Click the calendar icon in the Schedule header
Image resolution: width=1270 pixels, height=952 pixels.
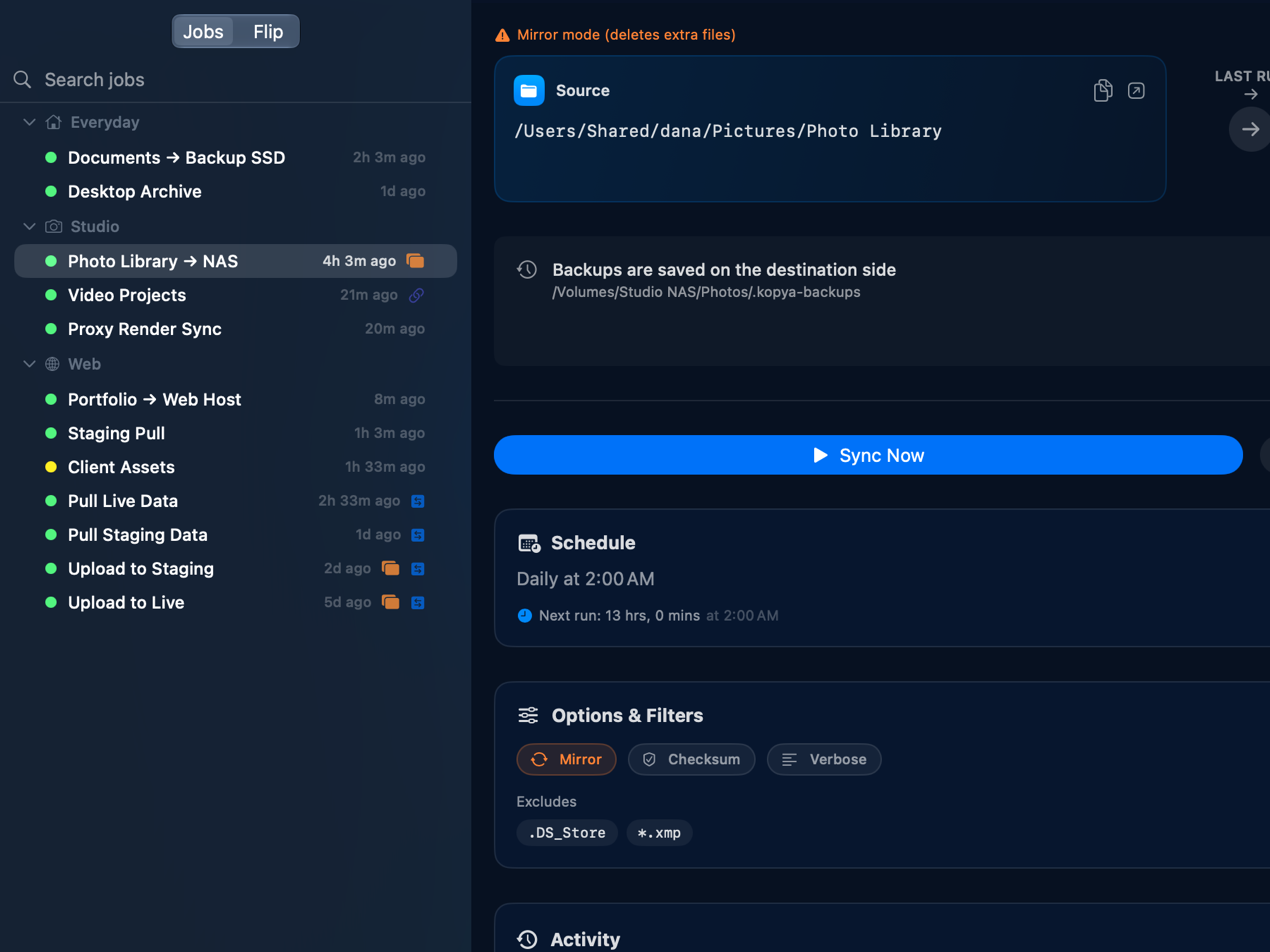[x=529, y=543]
